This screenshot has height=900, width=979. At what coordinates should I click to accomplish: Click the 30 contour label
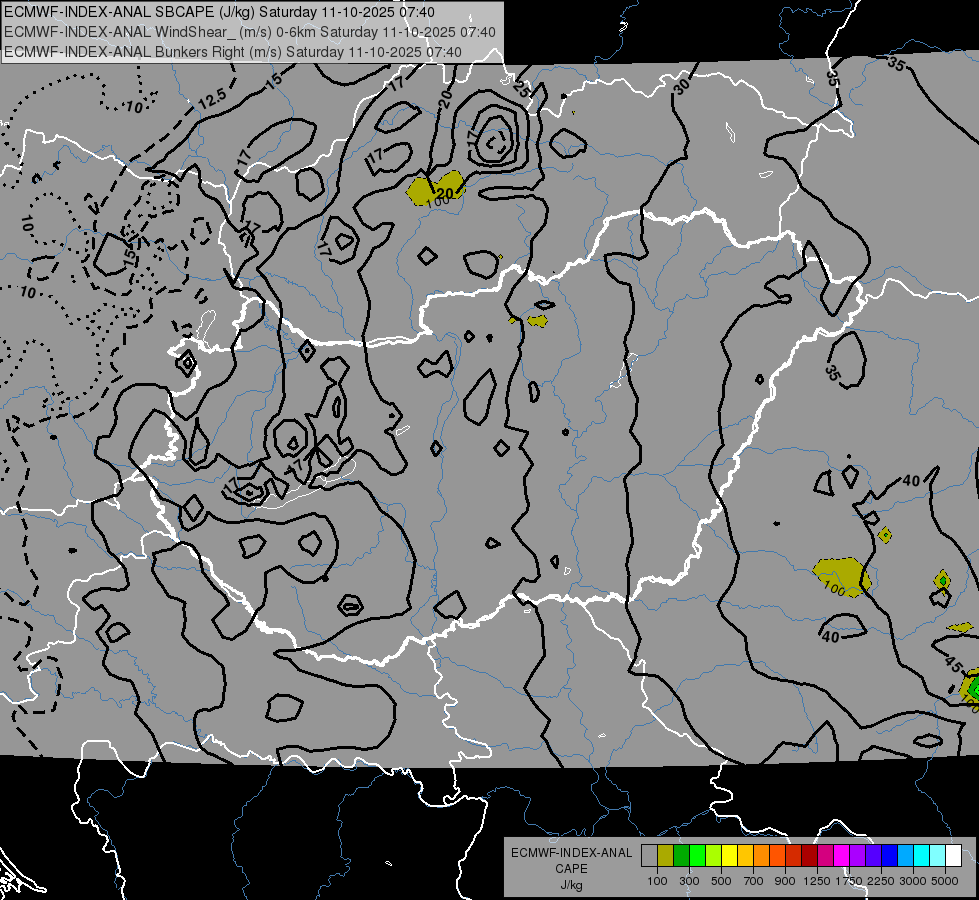(682, 86)
